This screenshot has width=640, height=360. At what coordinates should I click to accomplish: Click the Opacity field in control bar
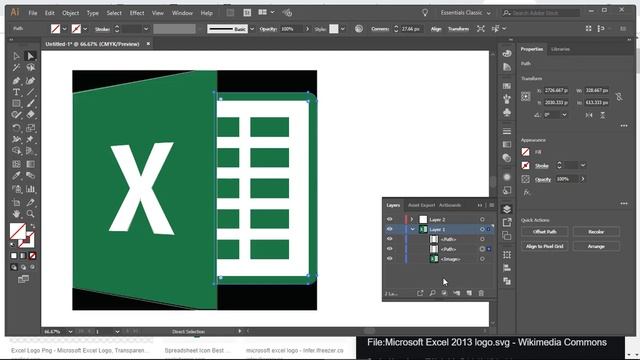pos(291,29)
